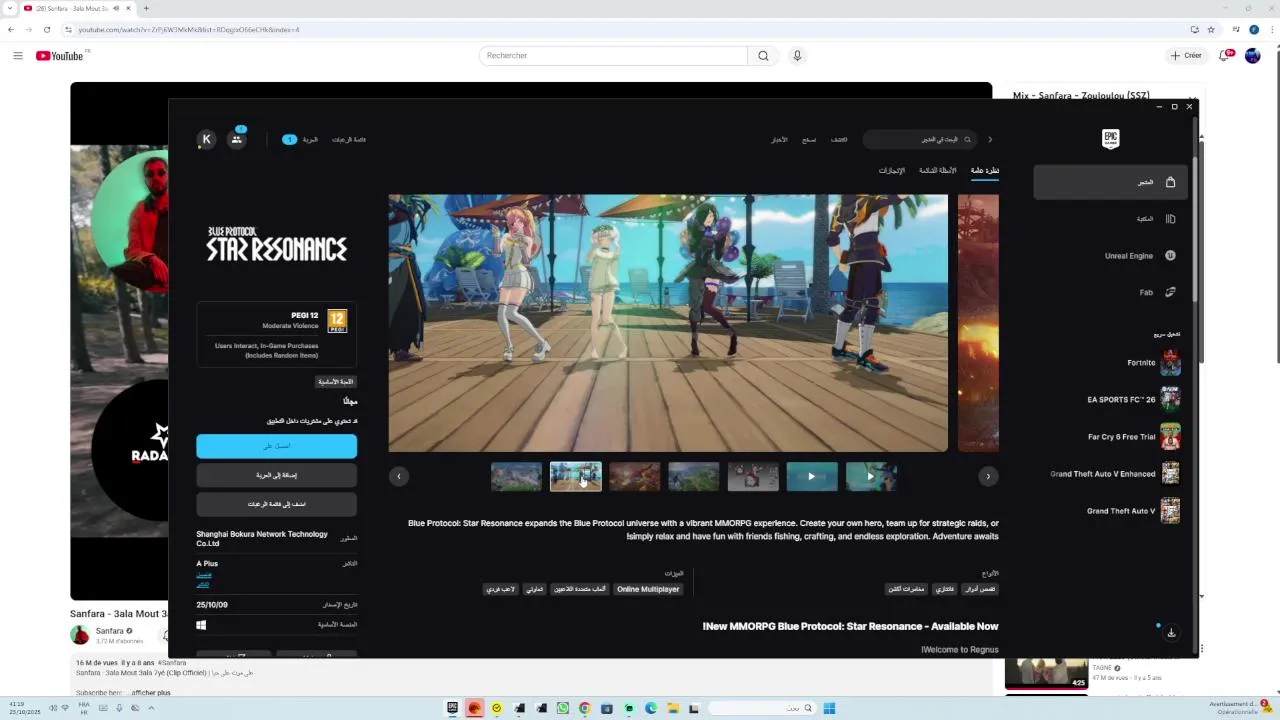Play the blue video thumbnail with play icon
The height and width of the screenshot is (720, 1280).
(812, 476)
